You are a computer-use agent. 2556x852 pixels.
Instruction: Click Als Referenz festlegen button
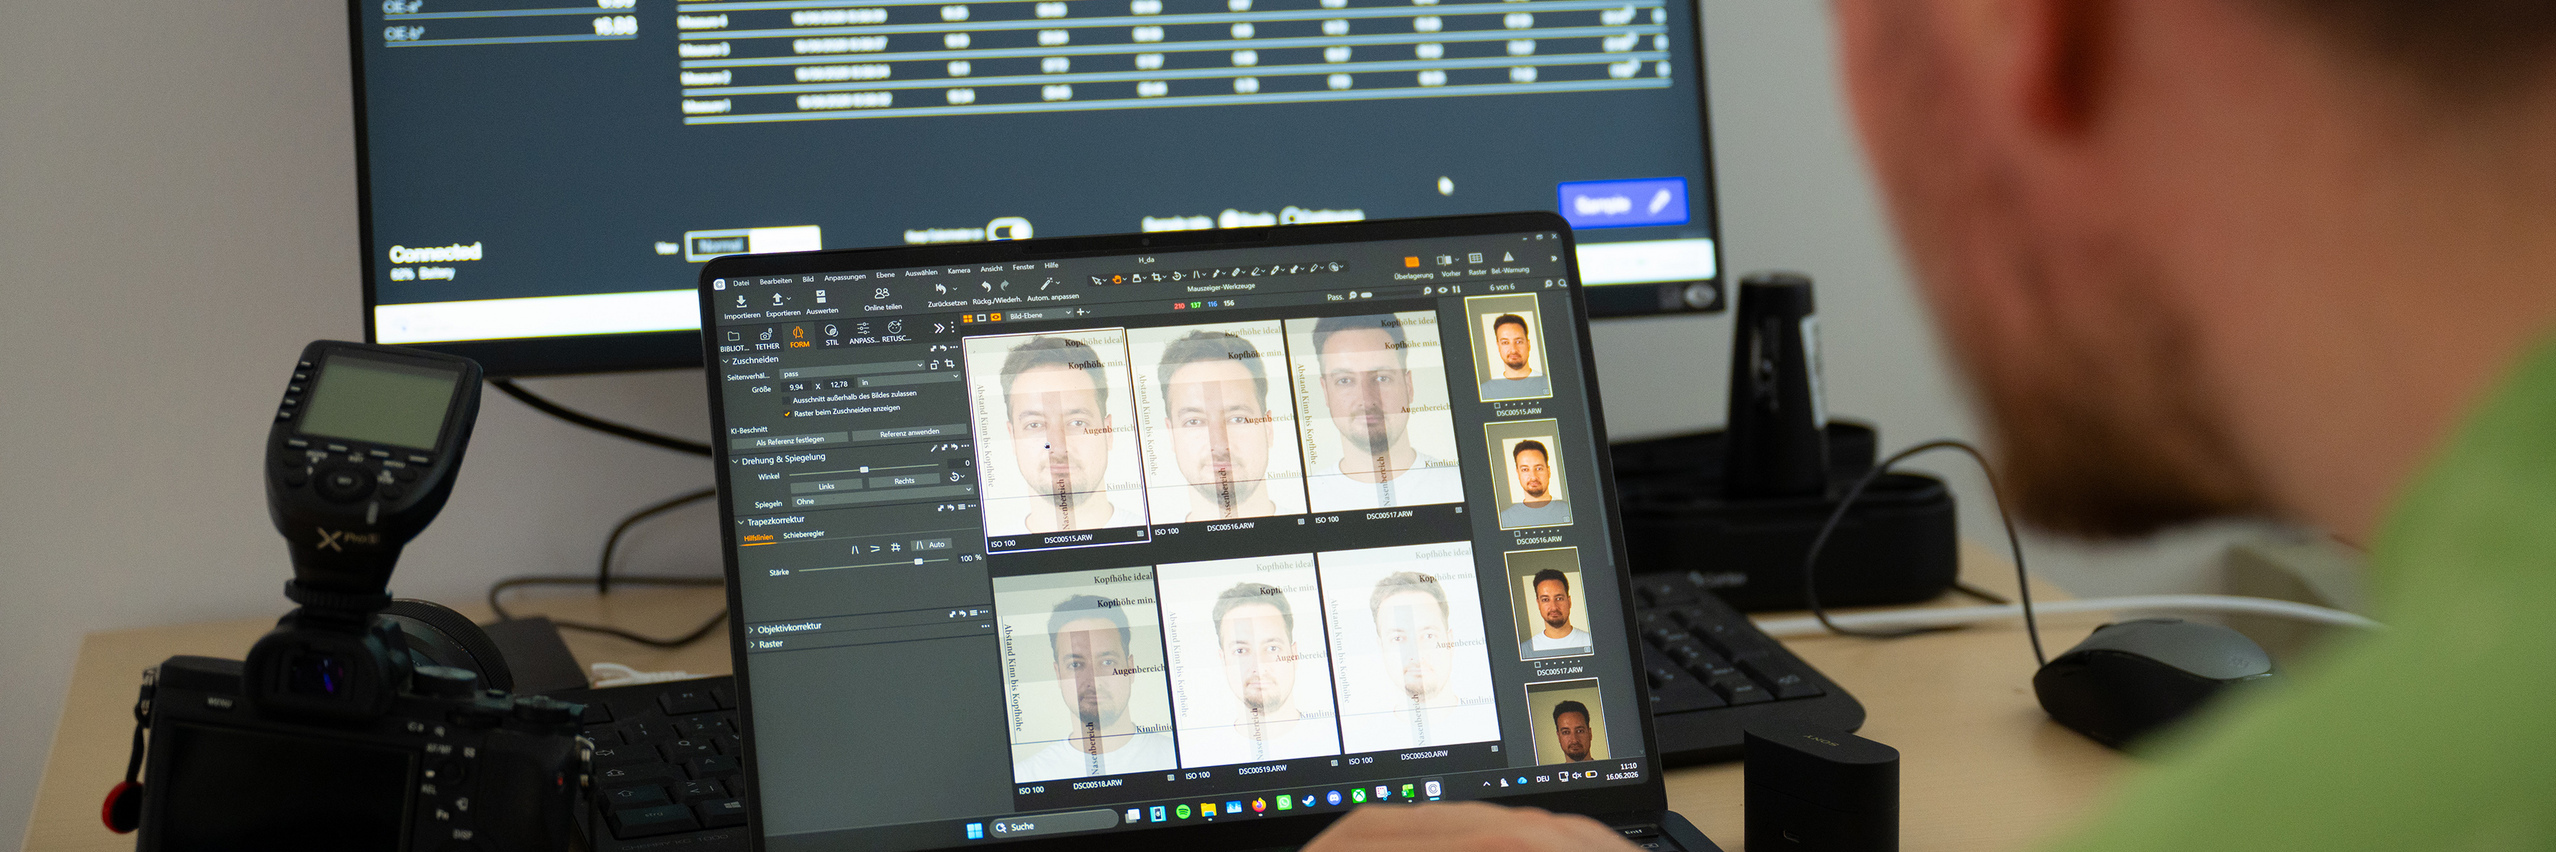[x=790, y=441]
